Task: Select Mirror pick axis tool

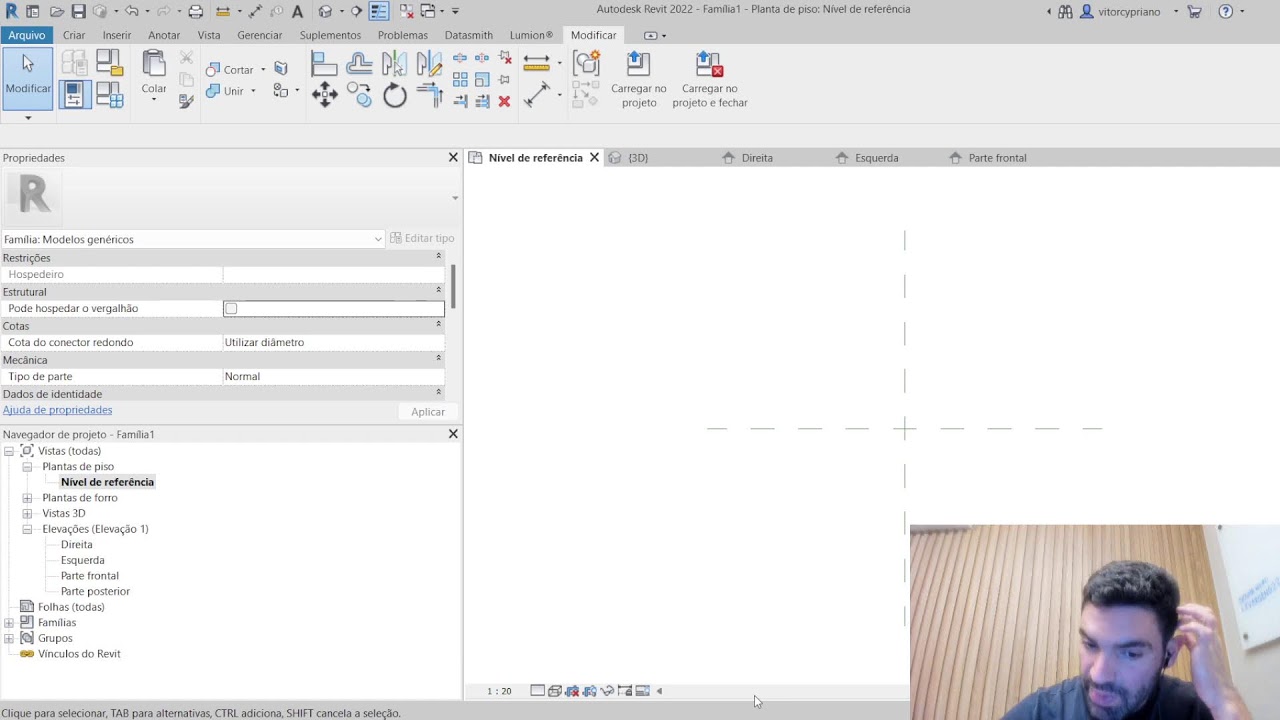Action: [x=394, y=64]
